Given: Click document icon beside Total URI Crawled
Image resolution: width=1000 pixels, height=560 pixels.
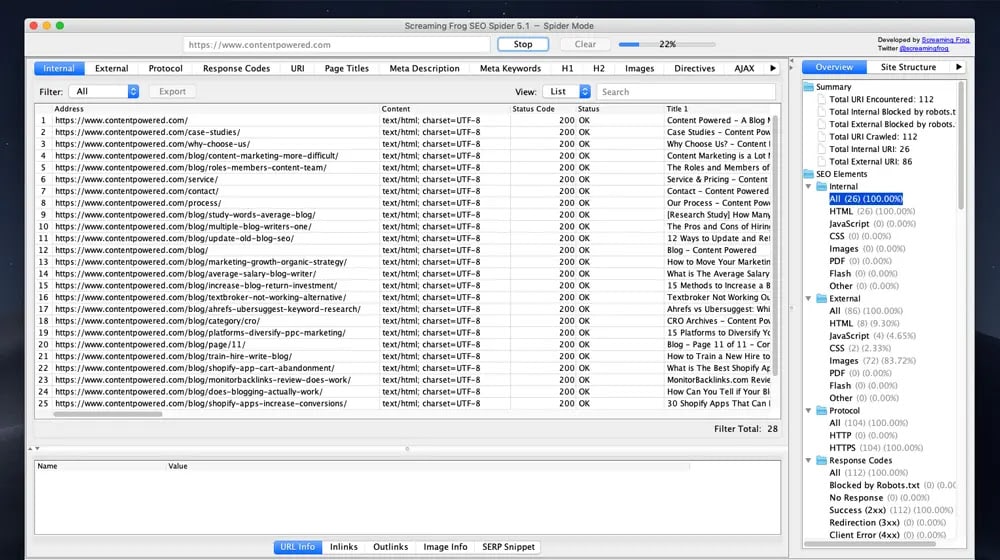Looking at the screenshot, I should 821,137.
